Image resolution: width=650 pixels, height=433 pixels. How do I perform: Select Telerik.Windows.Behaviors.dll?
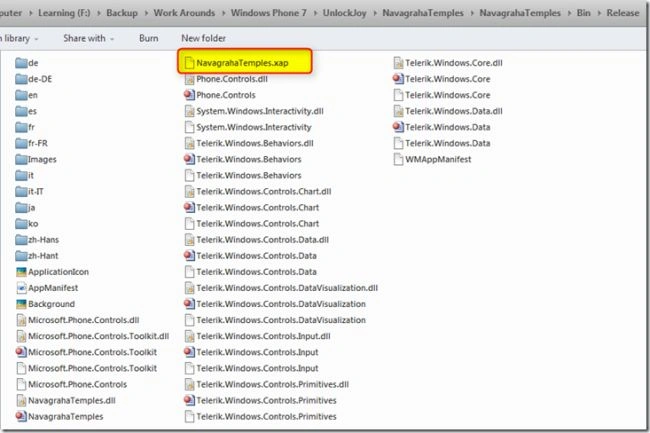(x=249, y=143)
